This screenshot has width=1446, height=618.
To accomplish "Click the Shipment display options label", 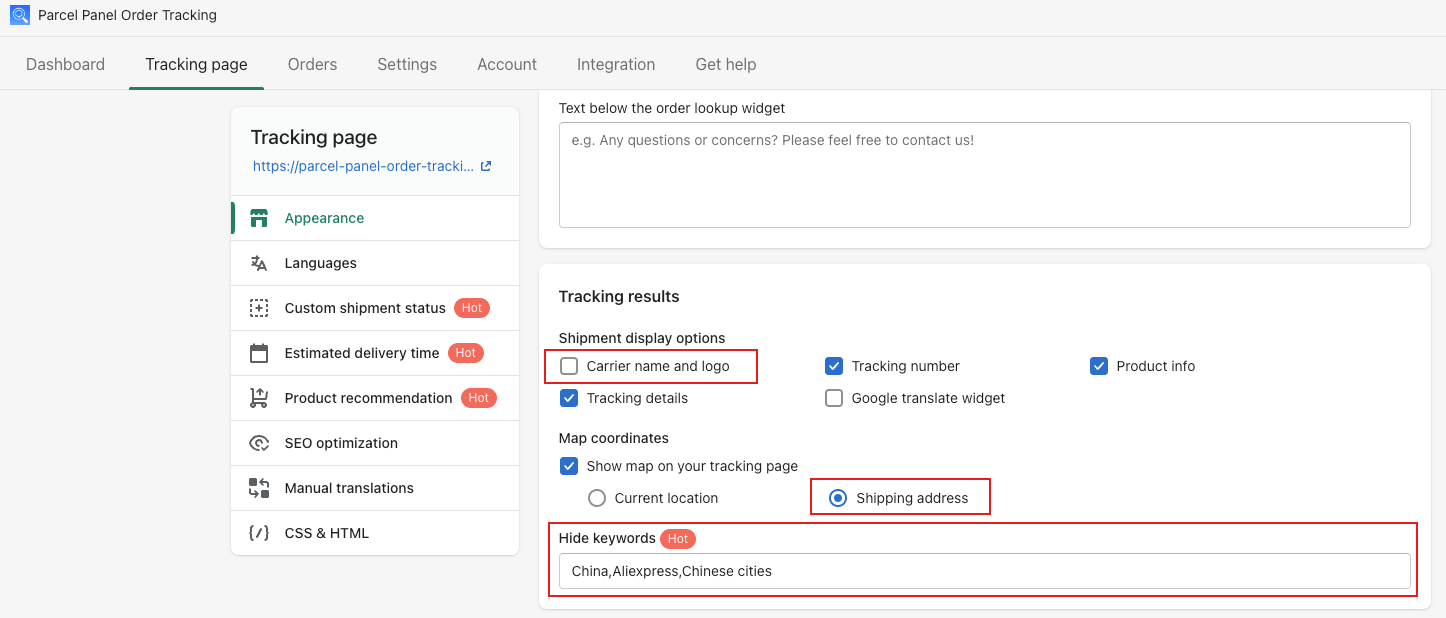I will (642, 338).
